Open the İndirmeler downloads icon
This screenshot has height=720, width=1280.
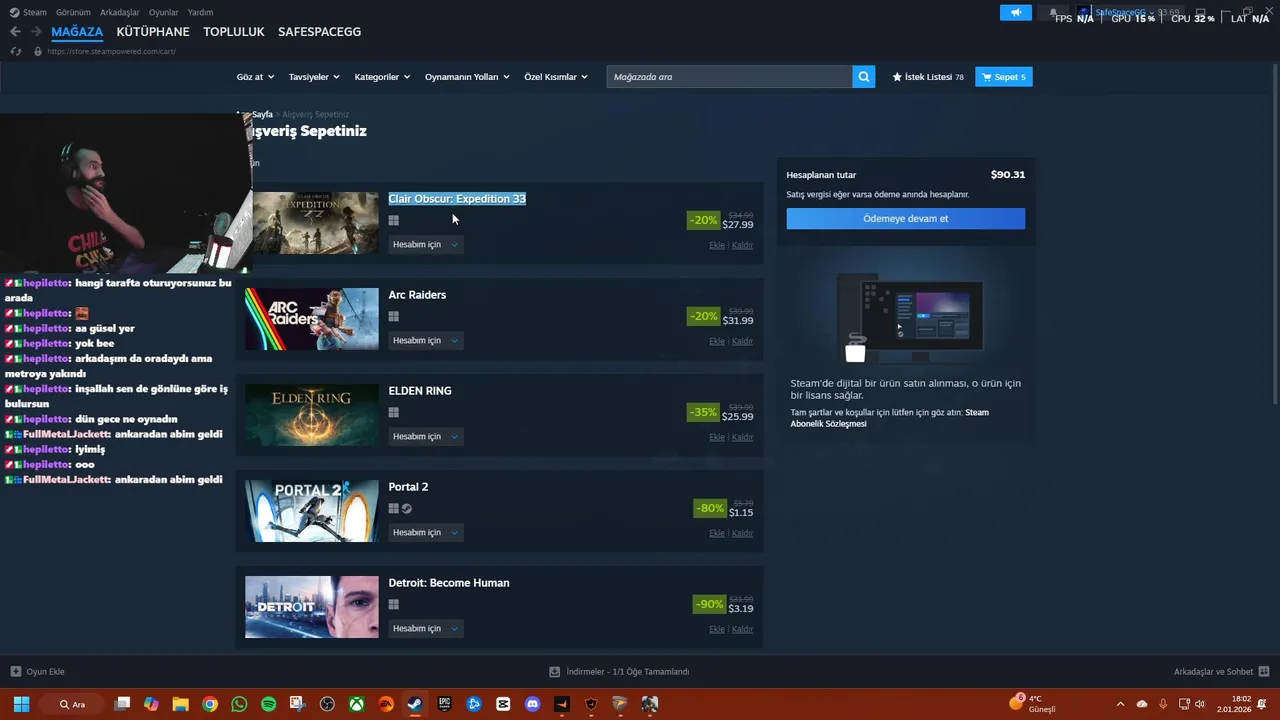554,672
